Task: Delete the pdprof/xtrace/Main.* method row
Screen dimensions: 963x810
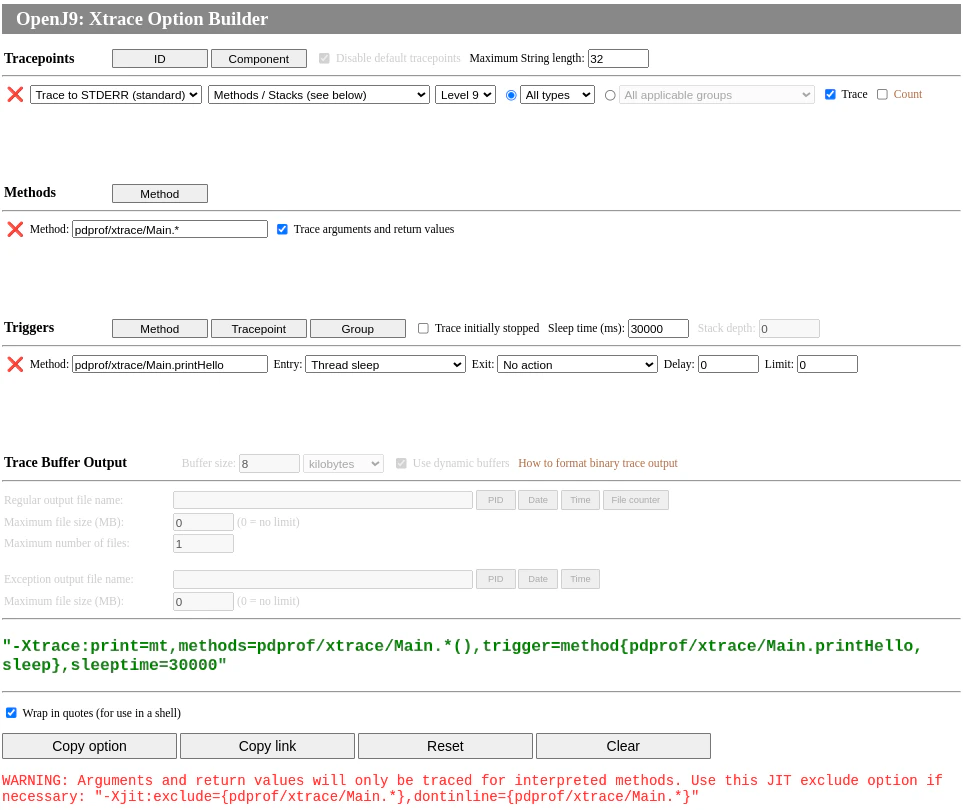Action: (15, 230)
